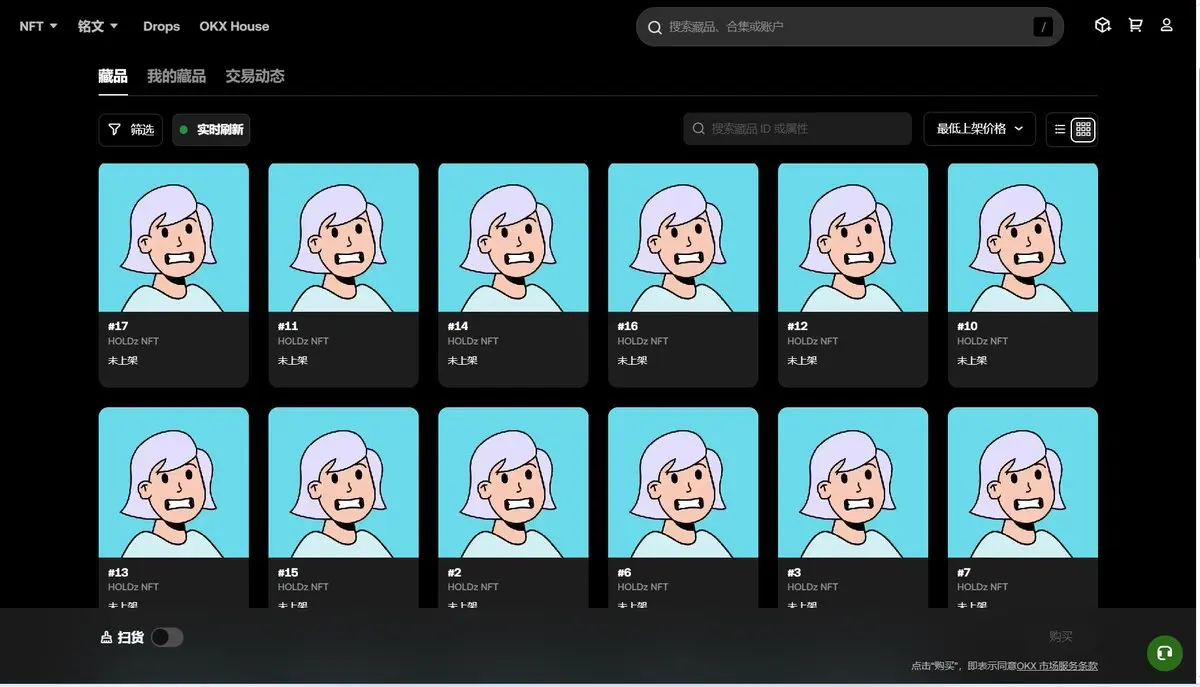Viewport: 1200px width, 687px height.
Task: Open the NFT dropdown menu
Action: (x=38, y=26)
